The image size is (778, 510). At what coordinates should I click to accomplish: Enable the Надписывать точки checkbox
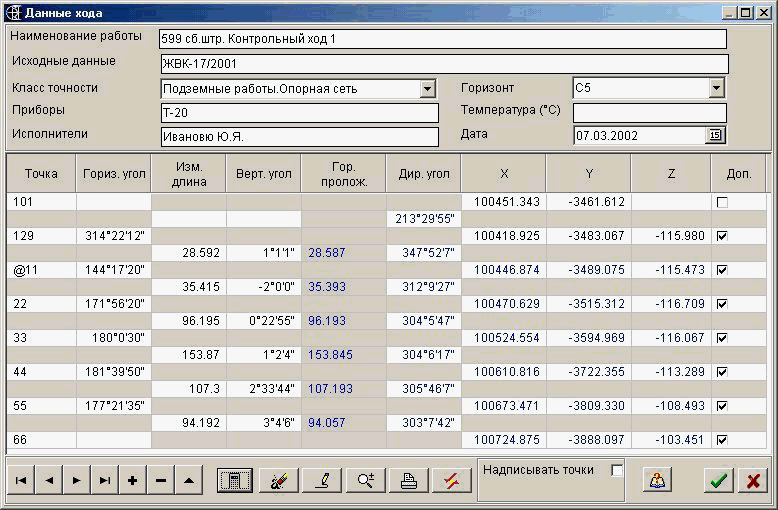point(617,470)
